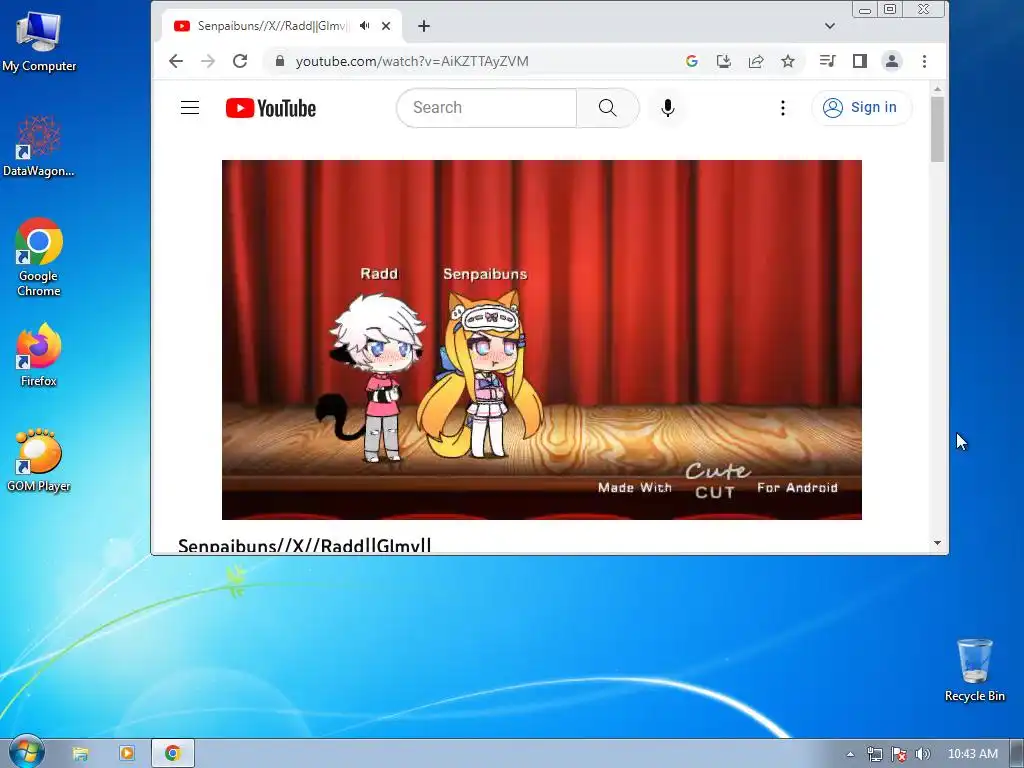Open Action Center flag icon

(x=899, y=754)
